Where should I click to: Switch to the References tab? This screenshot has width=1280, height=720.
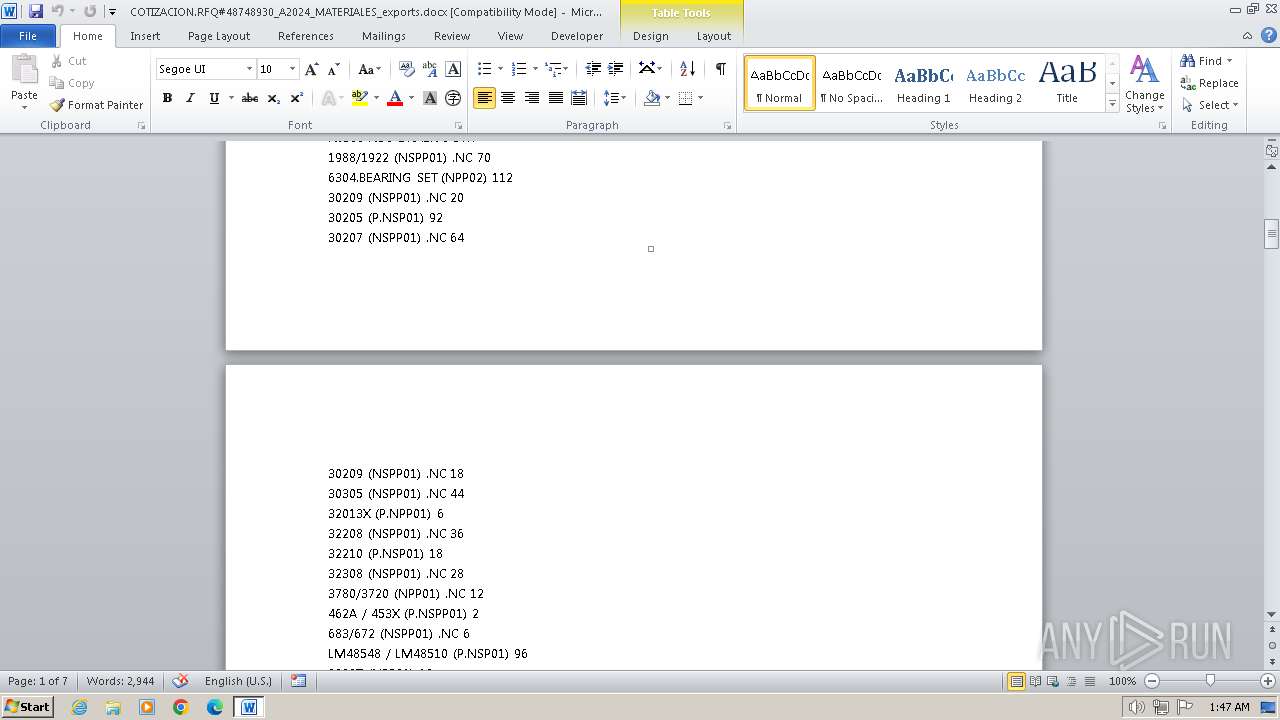[x=306, y=36]
